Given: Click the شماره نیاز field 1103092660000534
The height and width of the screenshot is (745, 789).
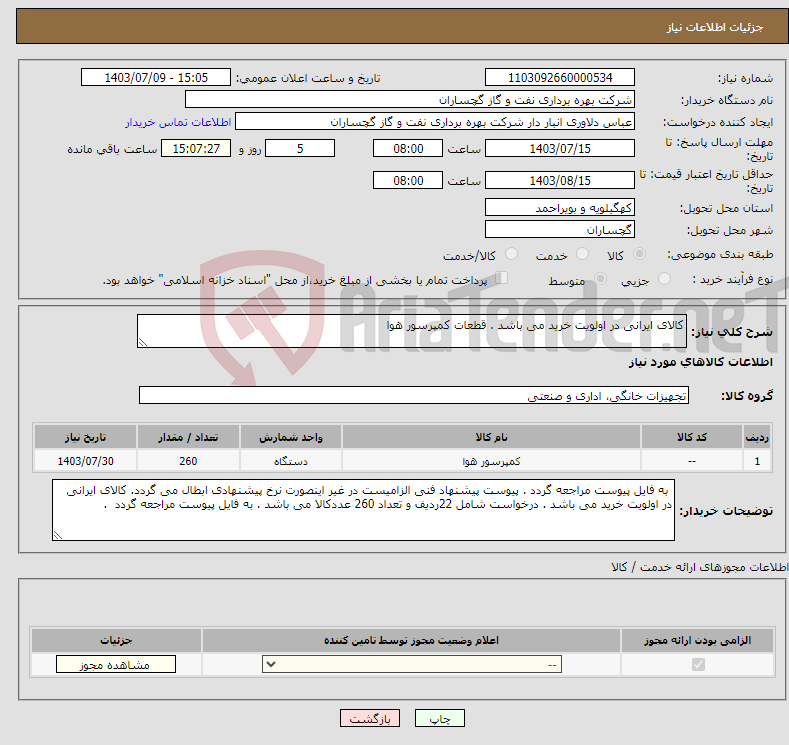Looking at the screenshot, I should coord(560,77).
